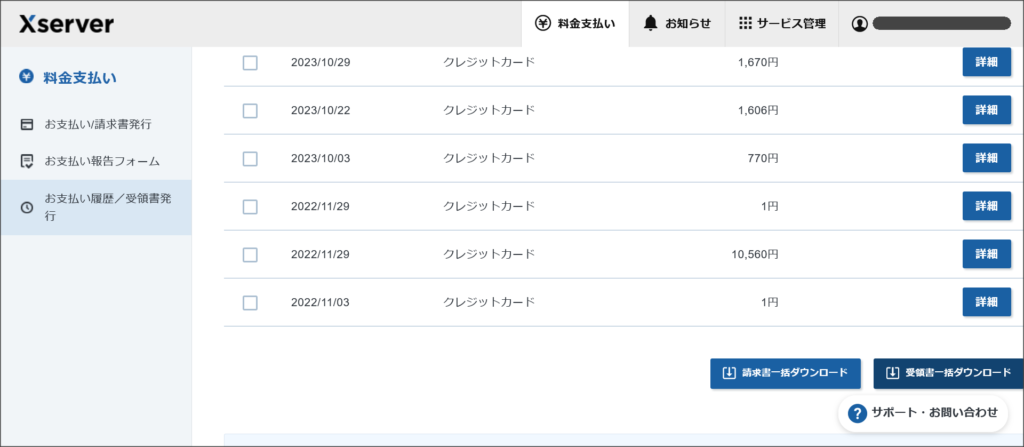Select お支払い/請求書発行 in the sidebar
The image size is (1024, 447).
click(x=96, y=124)
